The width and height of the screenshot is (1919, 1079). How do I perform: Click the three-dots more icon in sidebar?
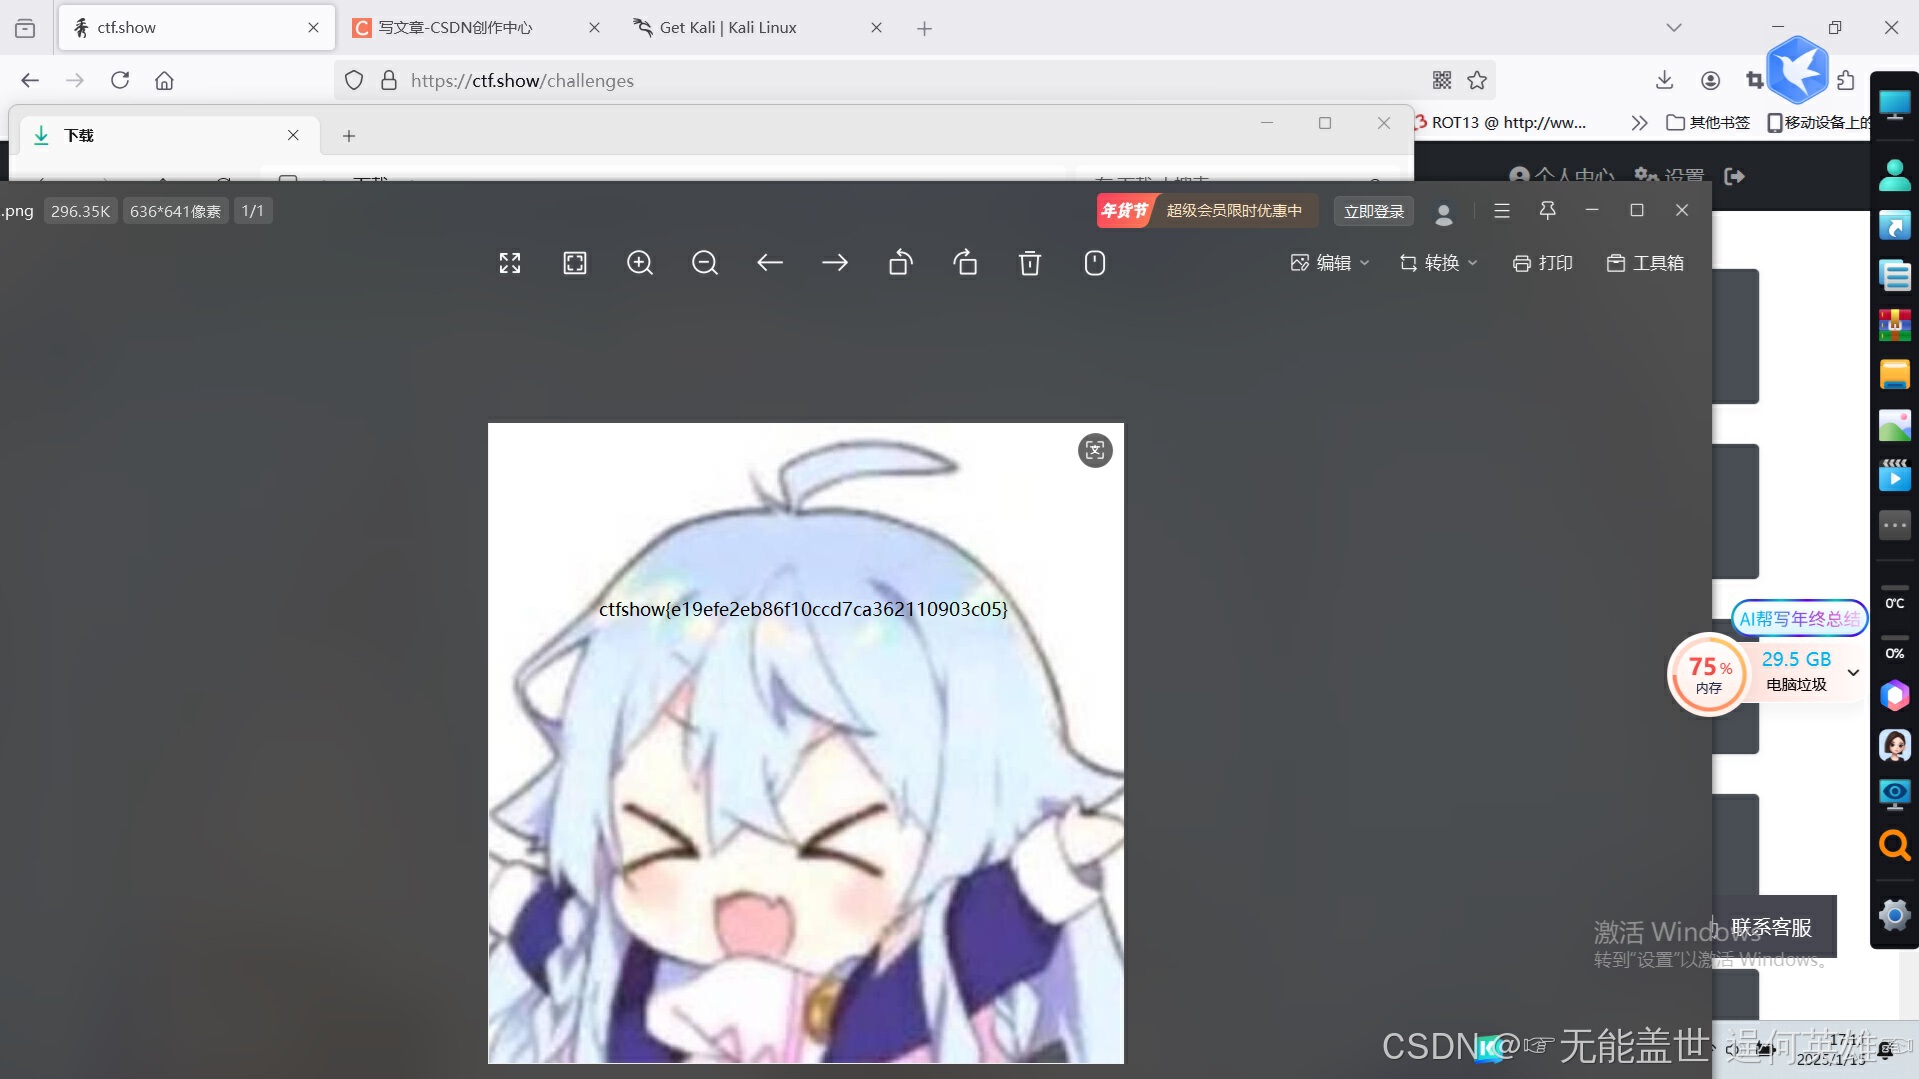click(x=1894, y=525)
